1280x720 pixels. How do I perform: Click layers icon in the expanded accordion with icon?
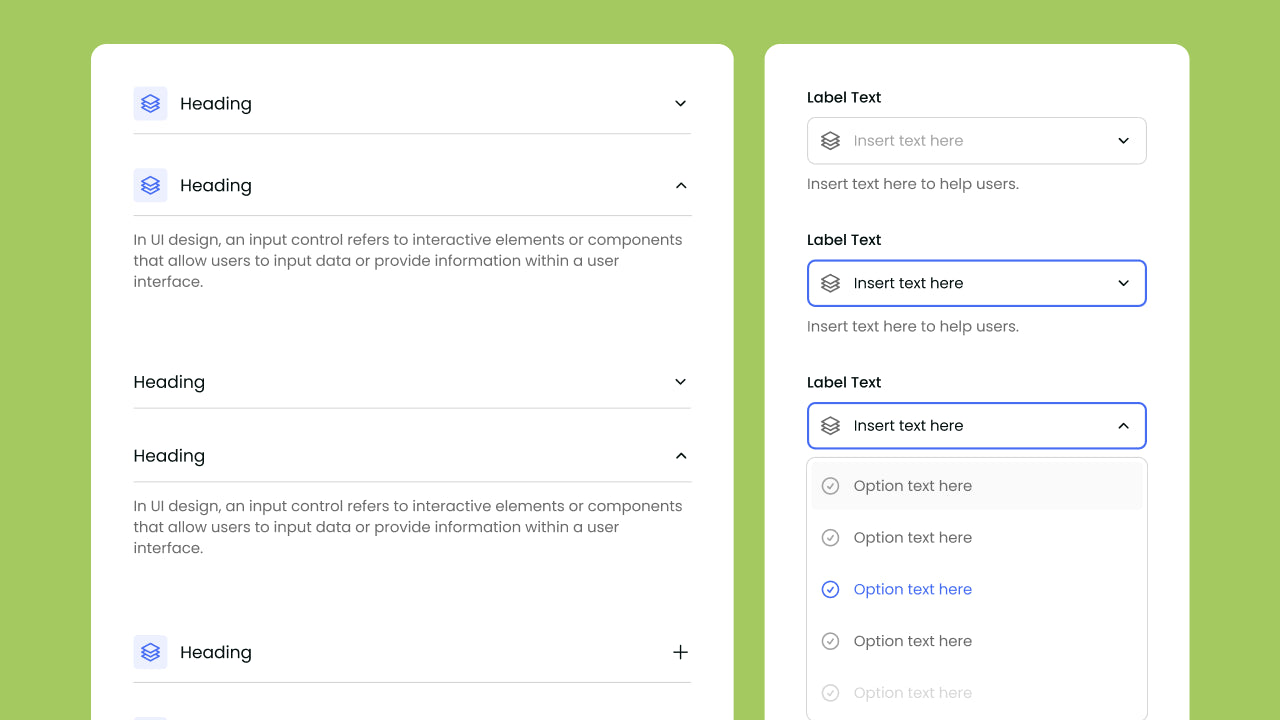(x=150, y=185)
